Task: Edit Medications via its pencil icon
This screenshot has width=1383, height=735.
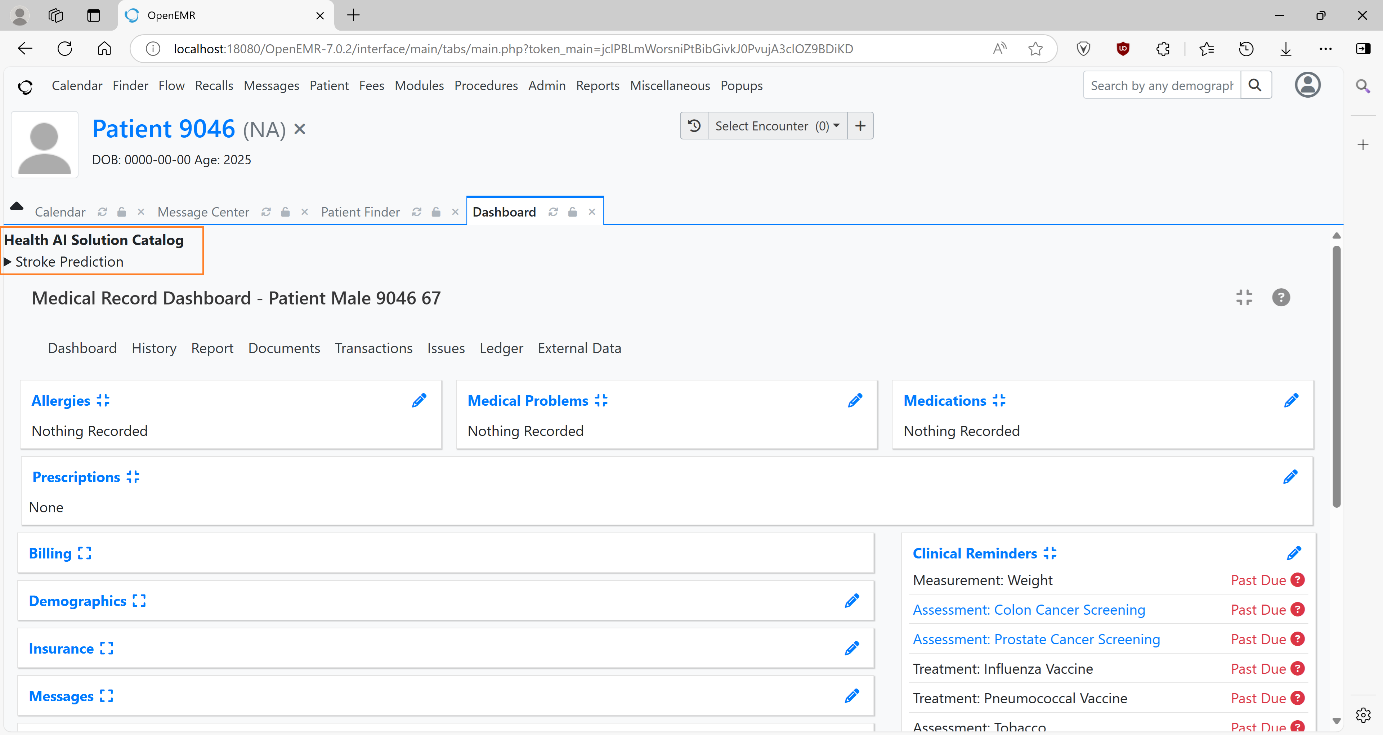Action: (x=1291, y=400)
